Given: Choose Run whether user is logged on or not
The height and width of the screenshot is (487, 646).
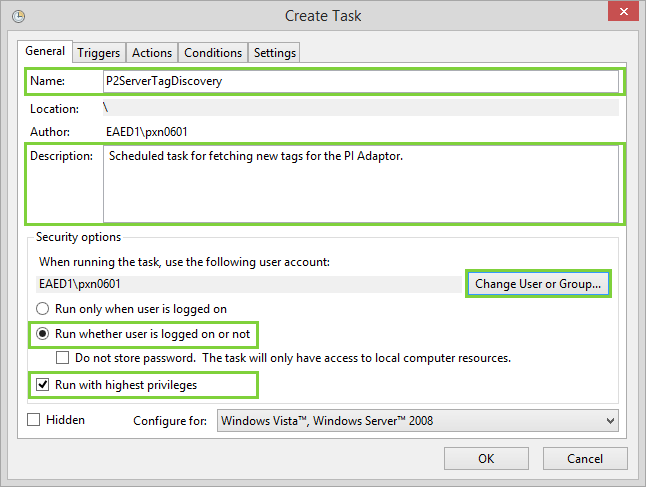Looking at the screenshot, I should point(44,333).
